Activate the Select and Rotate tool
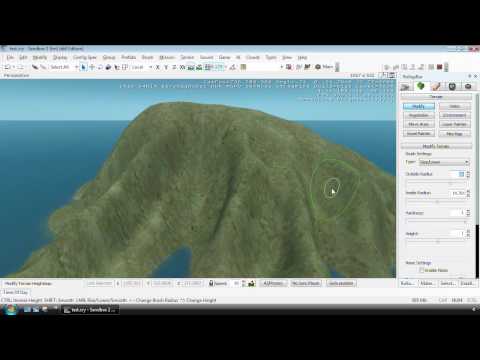Screen dimensions: 480x360 pos(100,67)
